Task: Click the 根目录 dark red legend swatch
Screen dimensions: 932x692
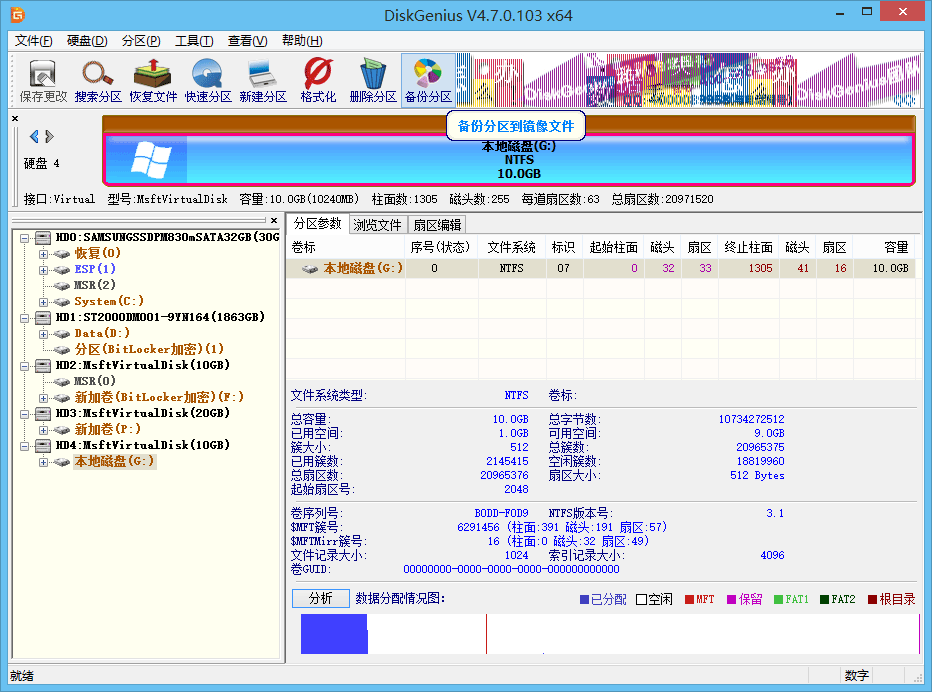Action: coord(872,600)
